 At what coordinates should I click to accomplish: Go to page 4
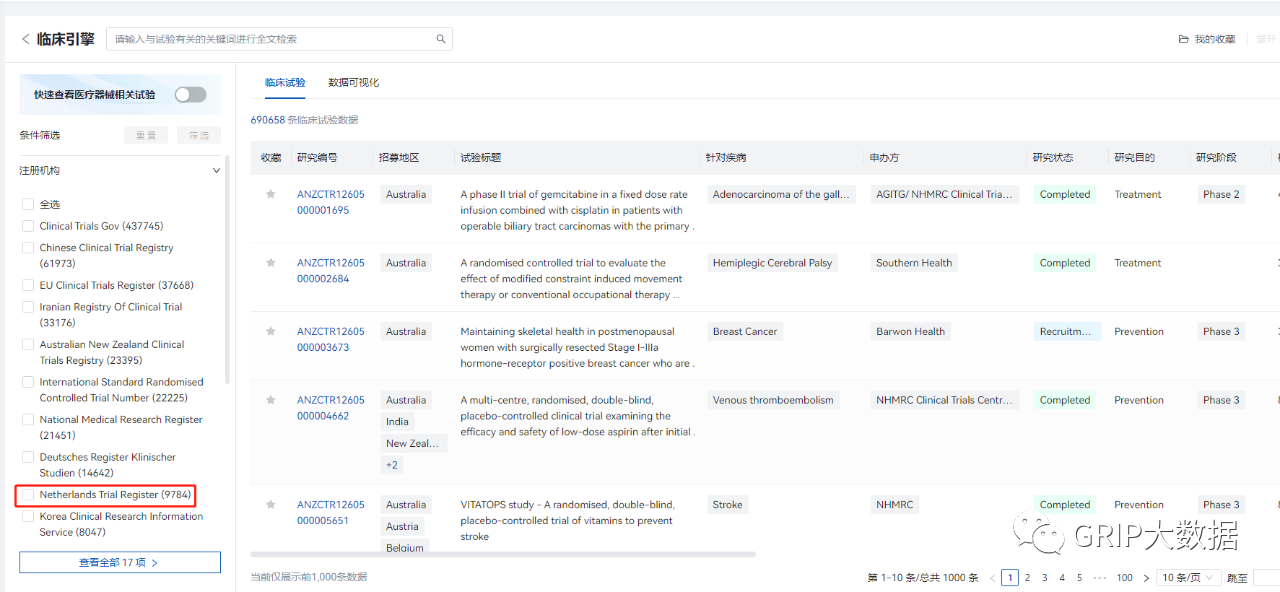click(1062, 578)
